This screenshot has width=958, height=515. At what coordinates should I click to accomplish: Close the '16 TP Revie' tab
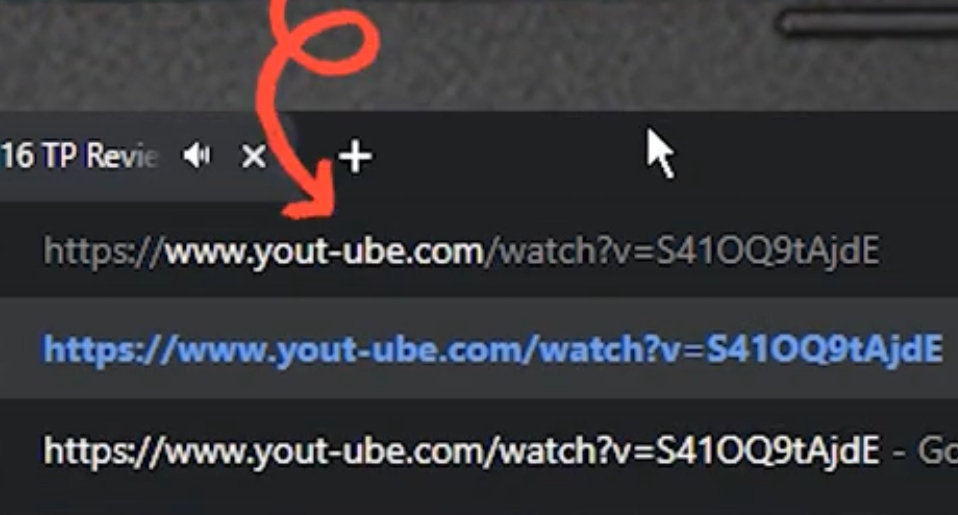pos(254,156)
